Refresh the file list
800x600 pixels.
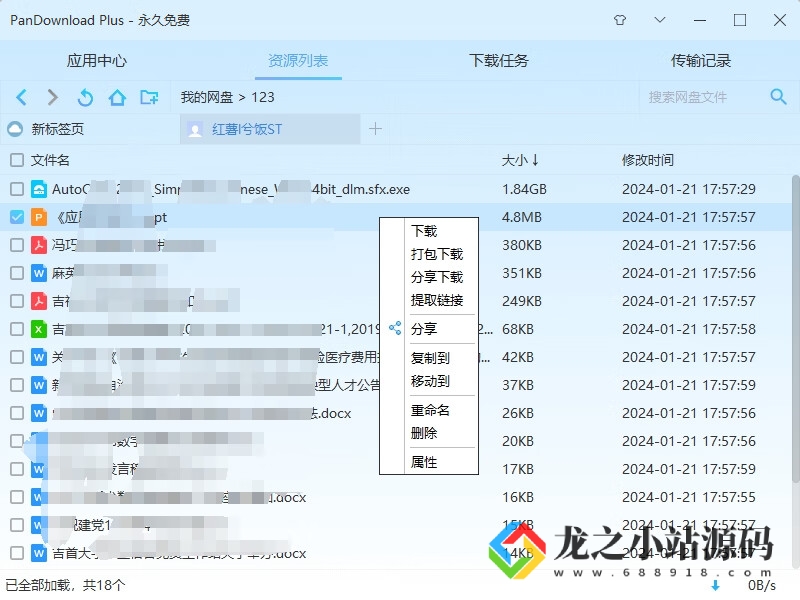point(85,97)
